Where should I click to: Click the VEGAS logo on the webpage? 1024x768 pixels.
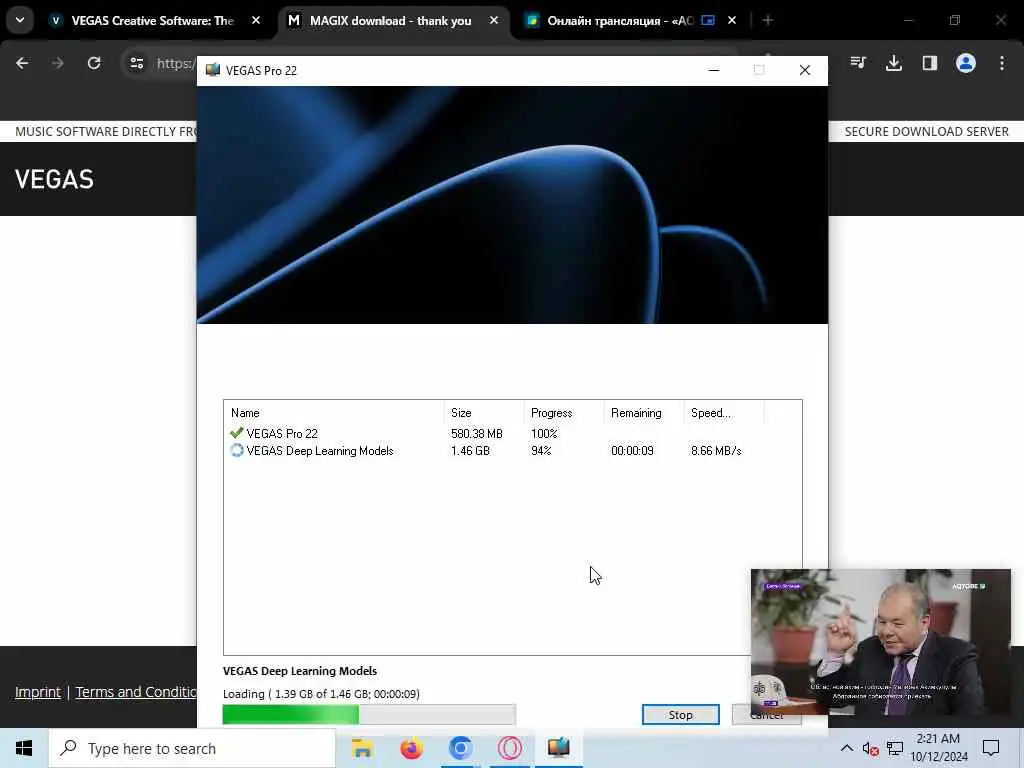(x=54, y=179)
